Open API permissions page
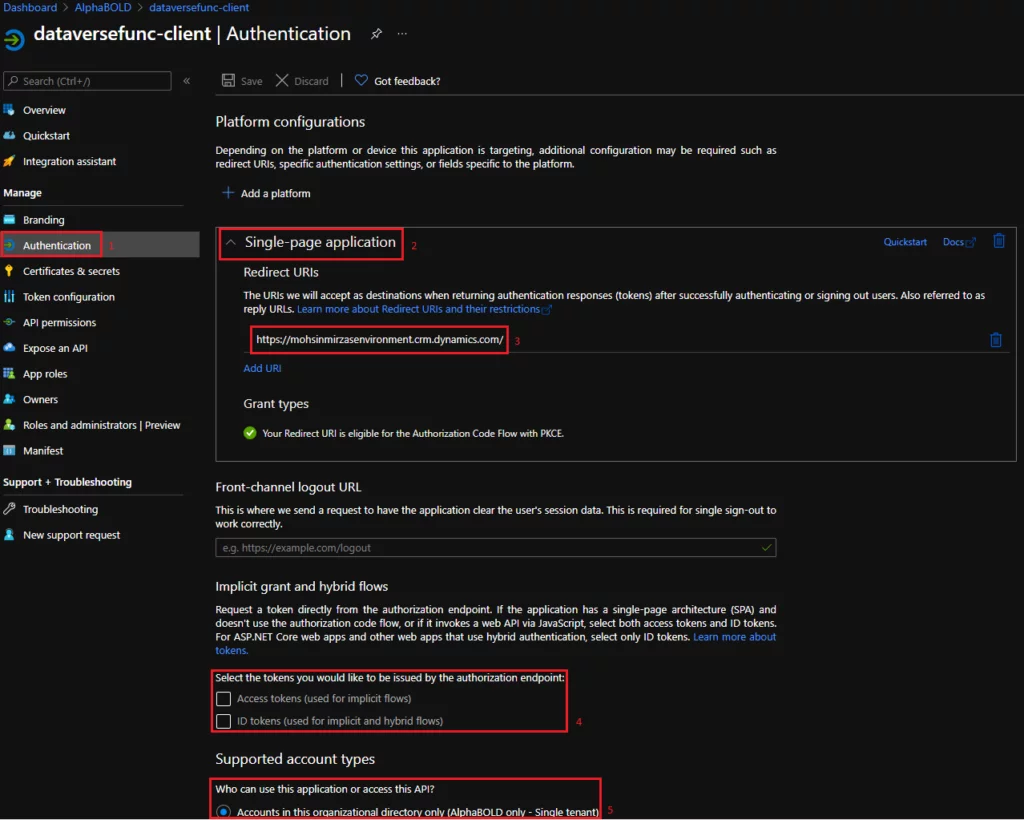Screen dimensions: 1024x820 coord(59,322)
